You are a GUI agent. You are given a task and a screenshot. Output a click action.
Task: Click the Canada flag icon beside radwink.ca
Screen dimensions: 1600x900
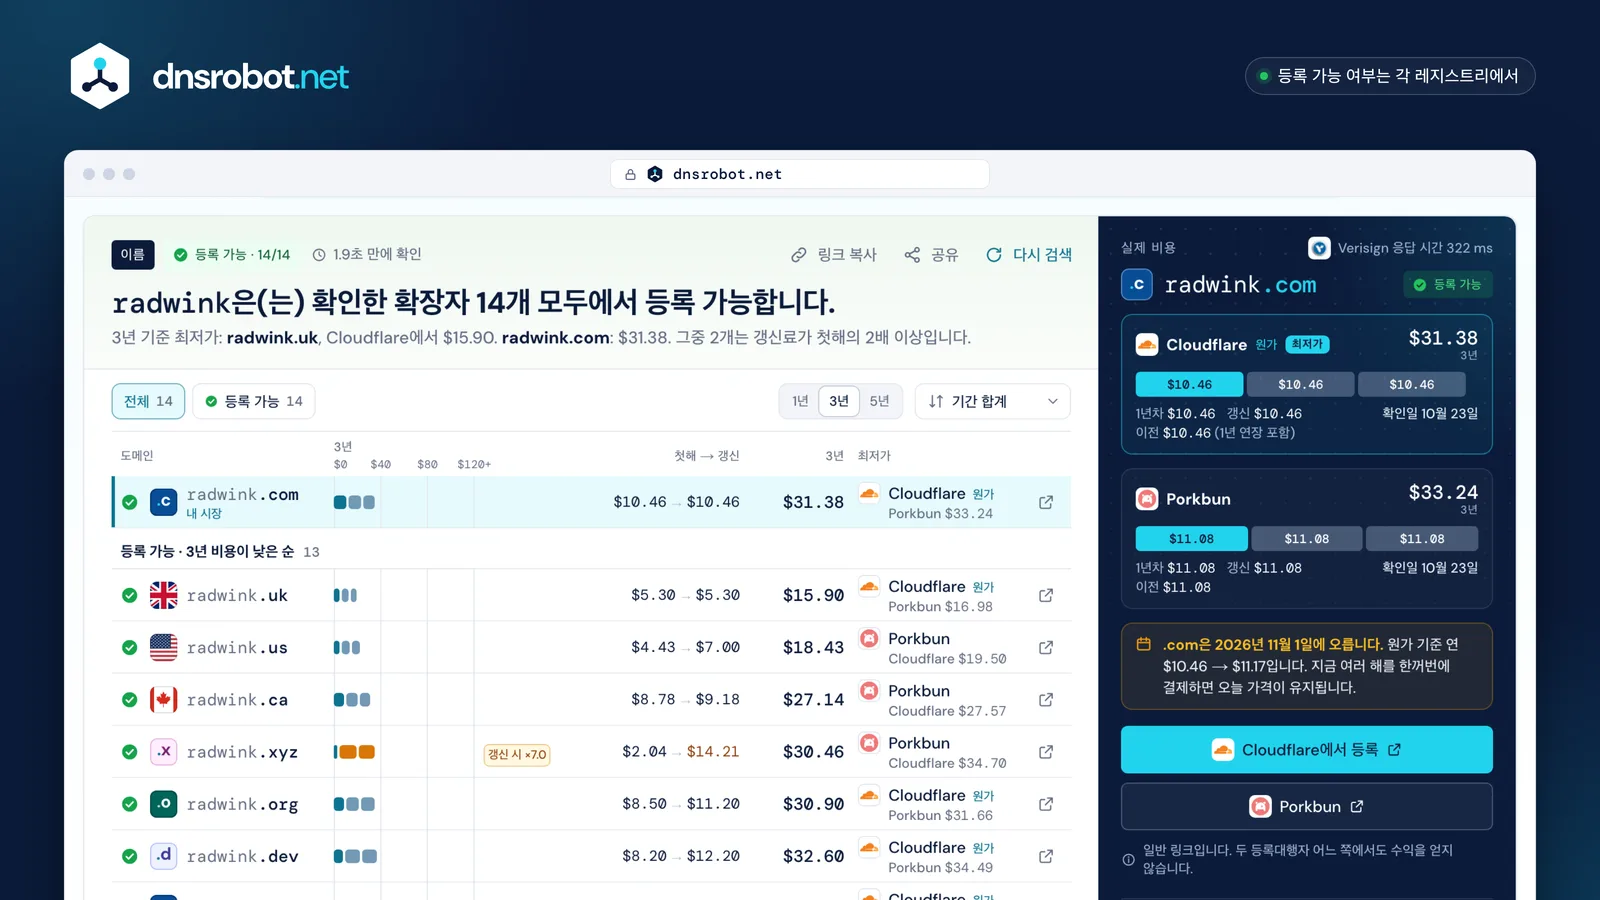coord(164,699)
